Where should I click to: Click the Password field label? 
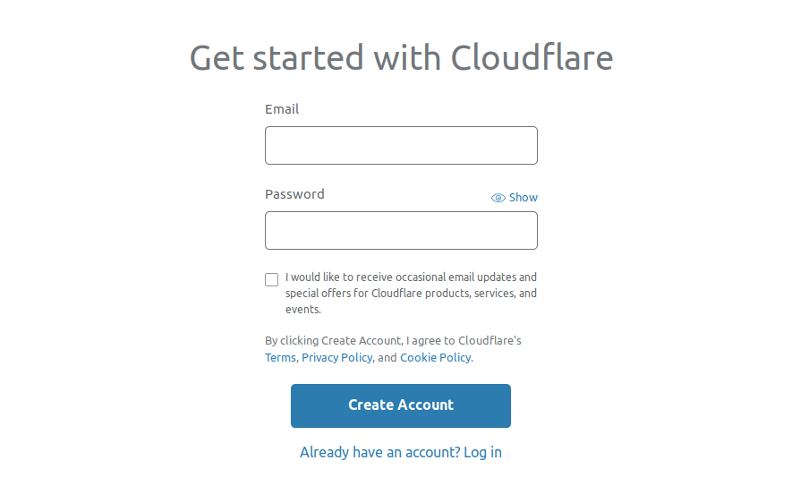[x=294, y=194]
